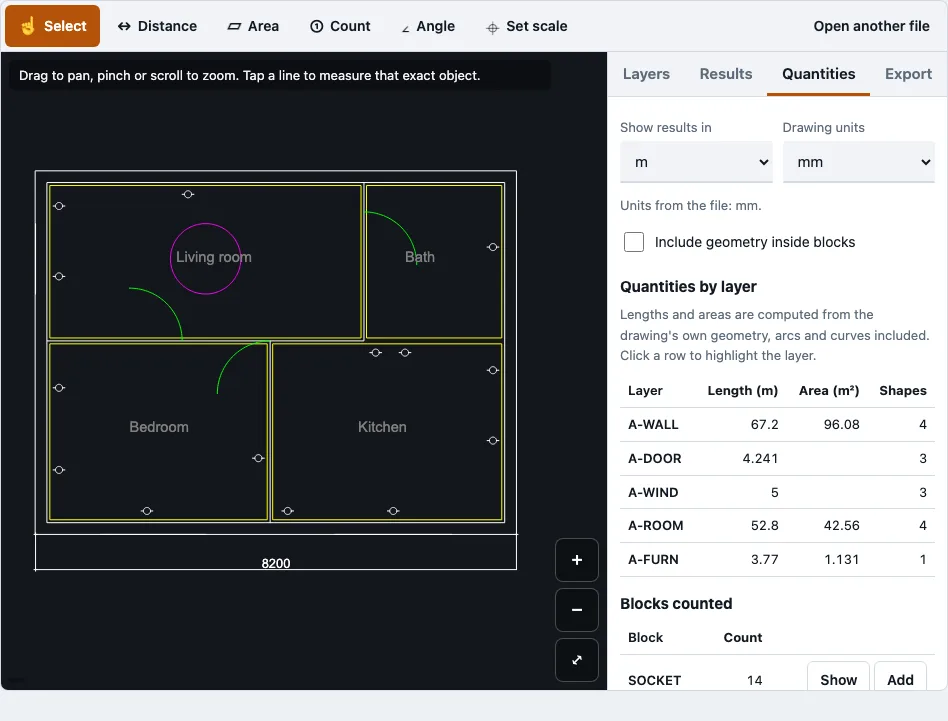This screenshot has width=948, height=721.
Task: Click Open another file
Action: 871,26
